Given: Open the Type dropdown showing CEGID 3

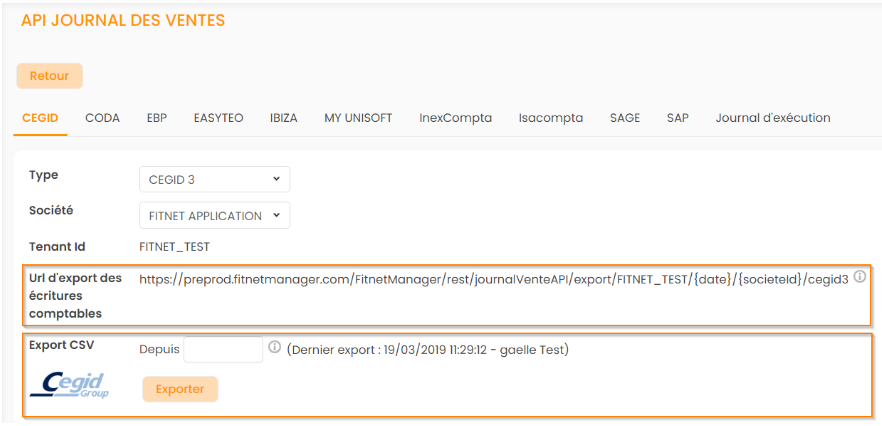Looking at the screenshot, I should tap(214, 179).
